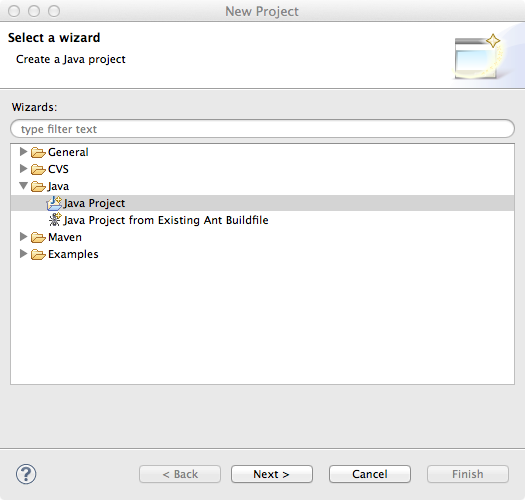Click the Java folder icon

click(38, 187)
